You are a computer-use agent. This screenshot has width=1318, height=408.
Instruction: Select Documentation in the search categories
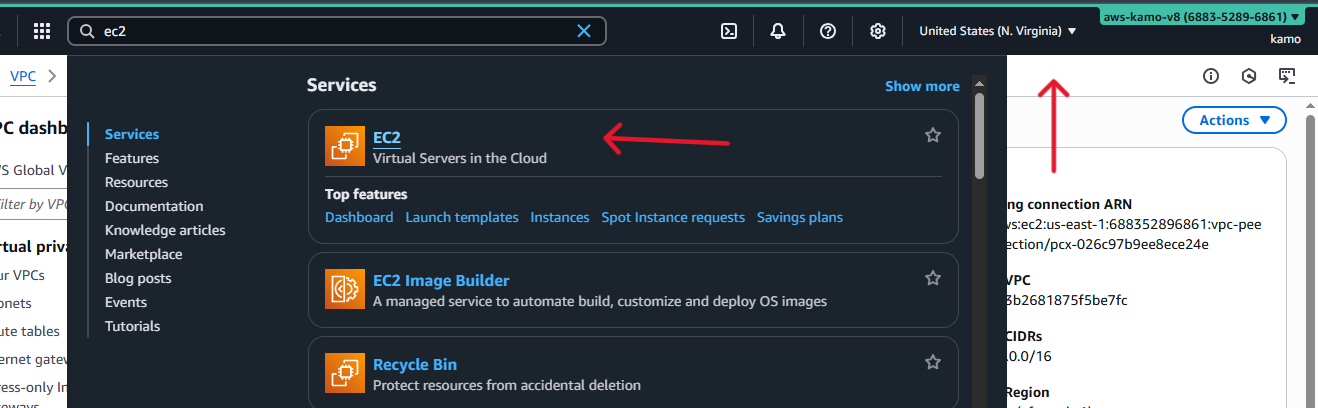click(x=154, y=206)
